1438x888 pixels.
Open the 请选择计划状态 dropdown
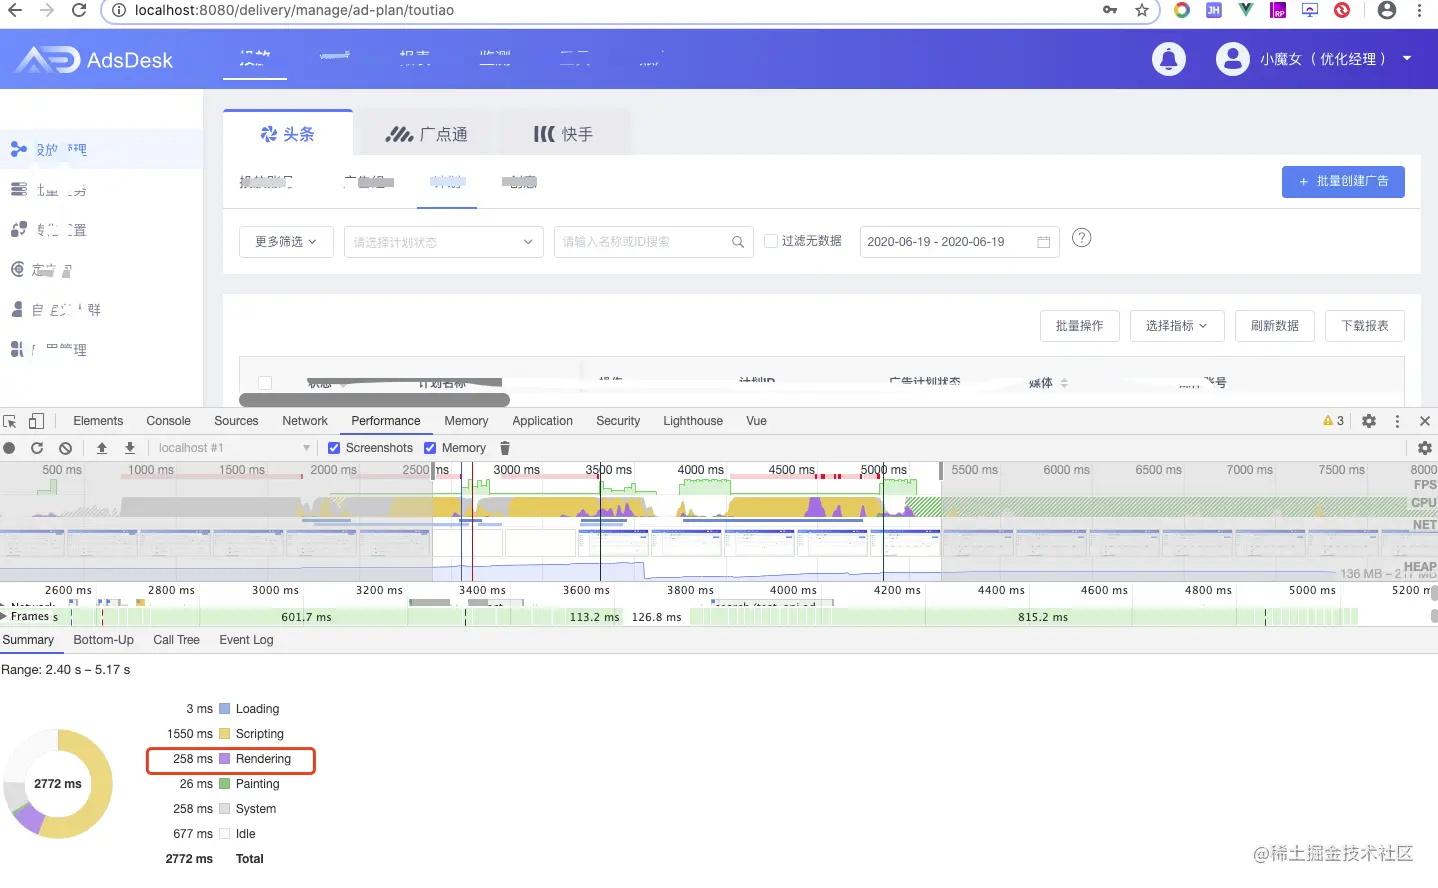click(x=443, y=242)
